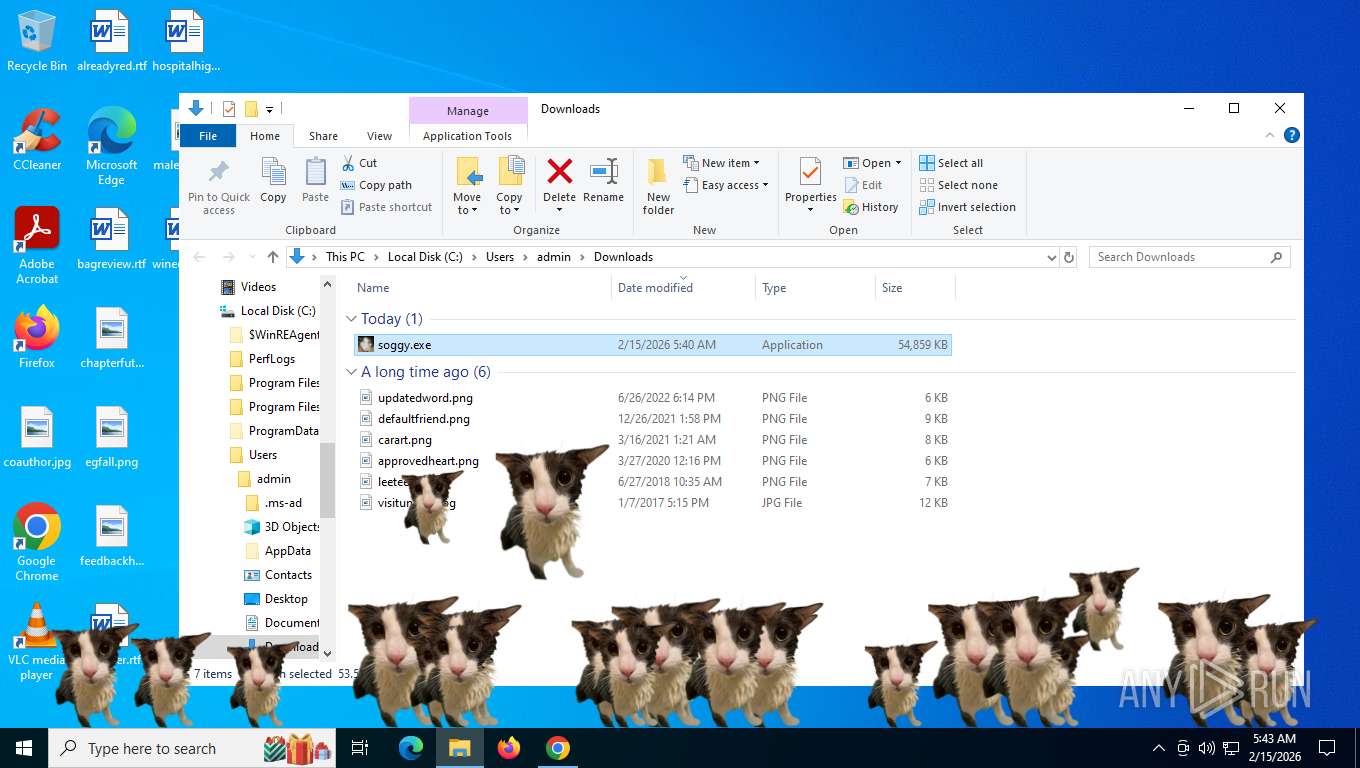Collapse the A long time ago group
The height and width of the screenshot is (768, 1360).
pos(351,372)
